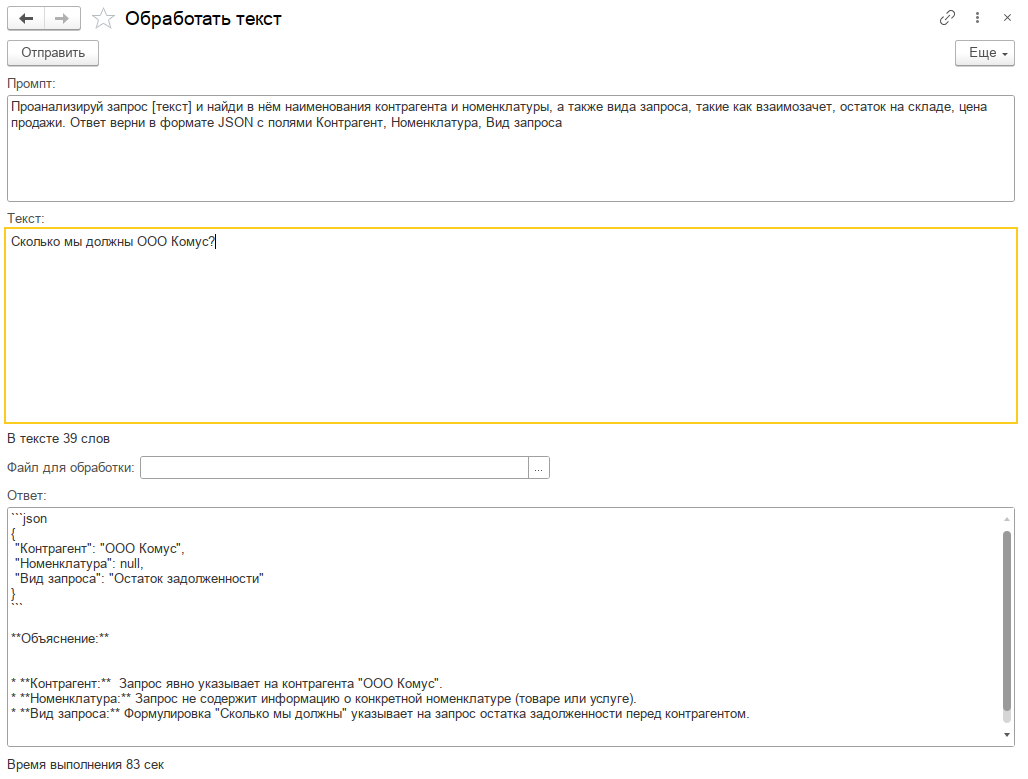This screenshot has height=779, width=1028.
Task: Click the 'Файл для обработки:' label
Action: coord(70,468)
